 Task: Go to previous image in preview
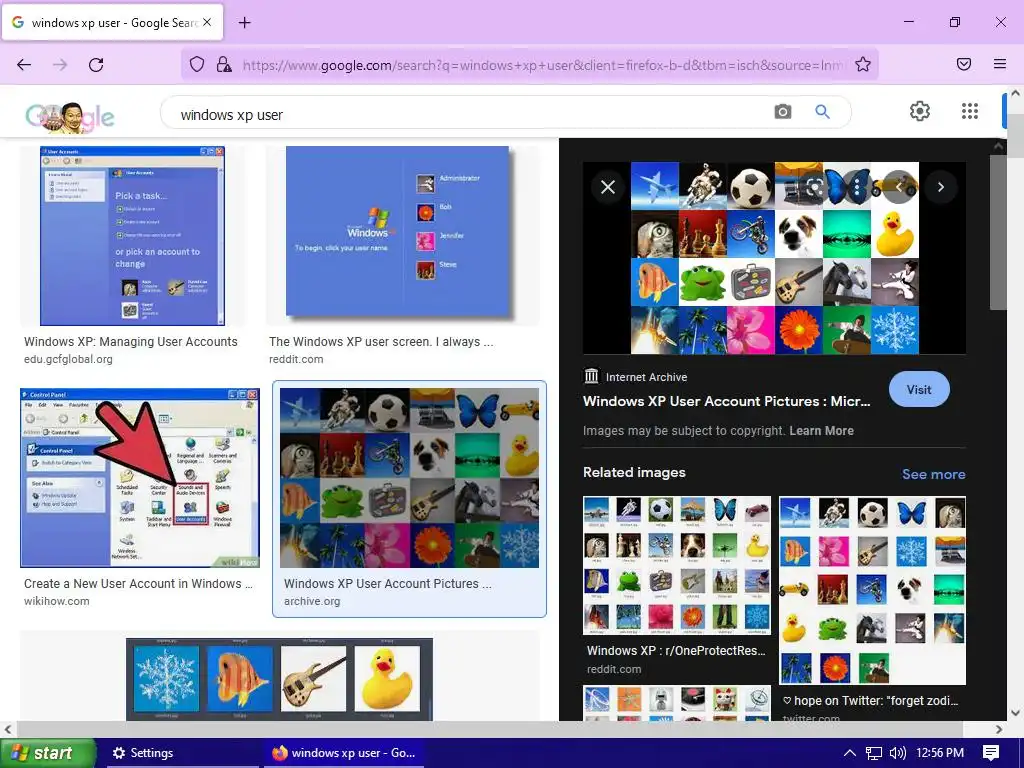(899, 187)
